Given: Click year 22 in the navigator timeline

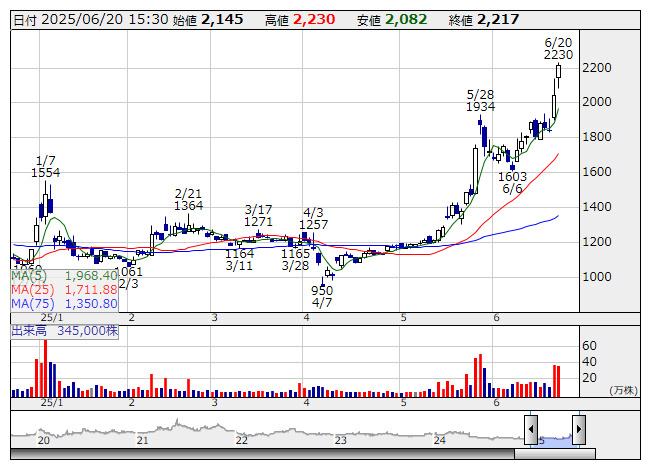Looking at the screenshot, I should (242, 440).
